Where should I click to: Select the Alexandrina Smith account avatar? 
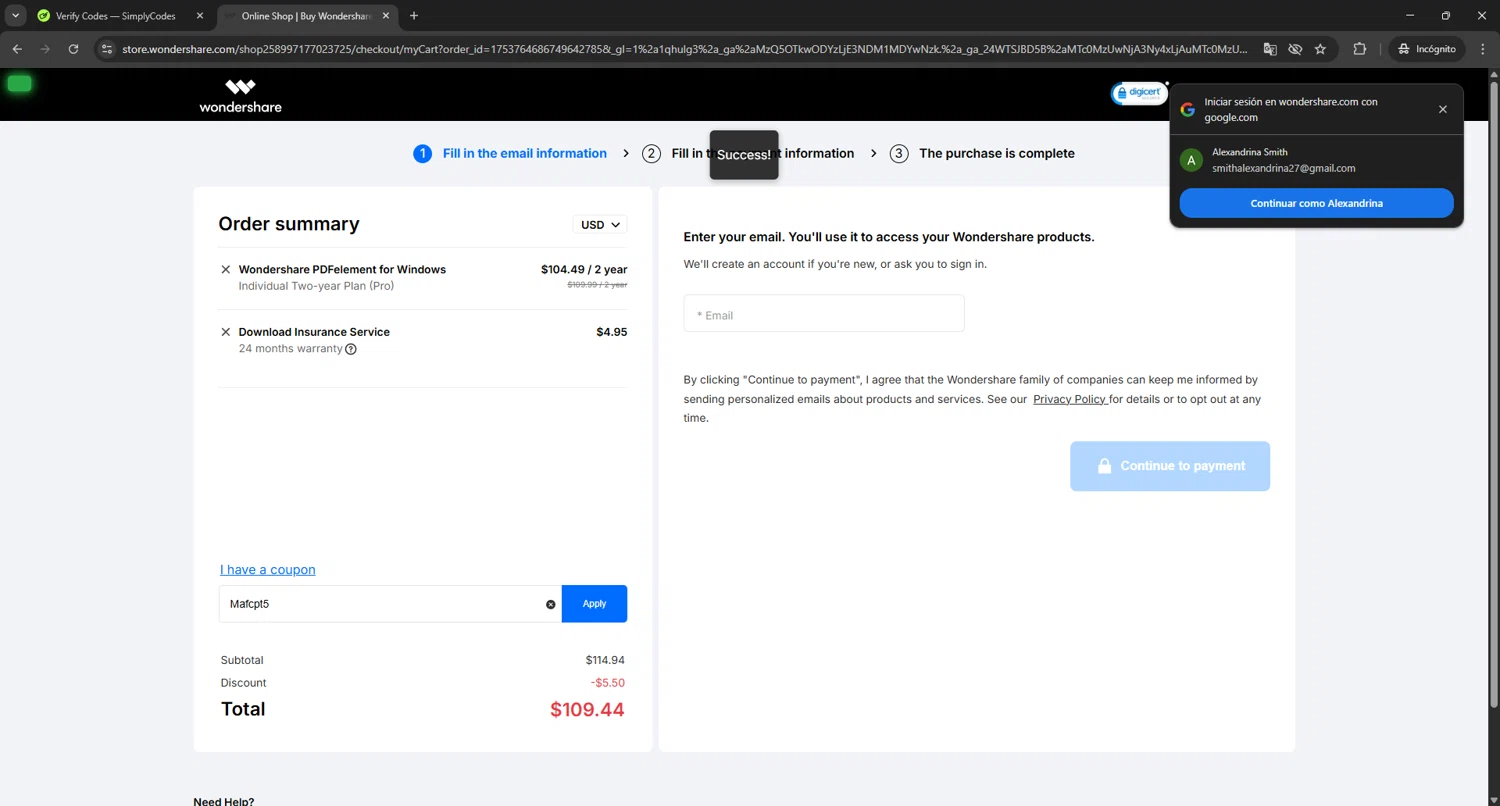tap(1191, 160)
